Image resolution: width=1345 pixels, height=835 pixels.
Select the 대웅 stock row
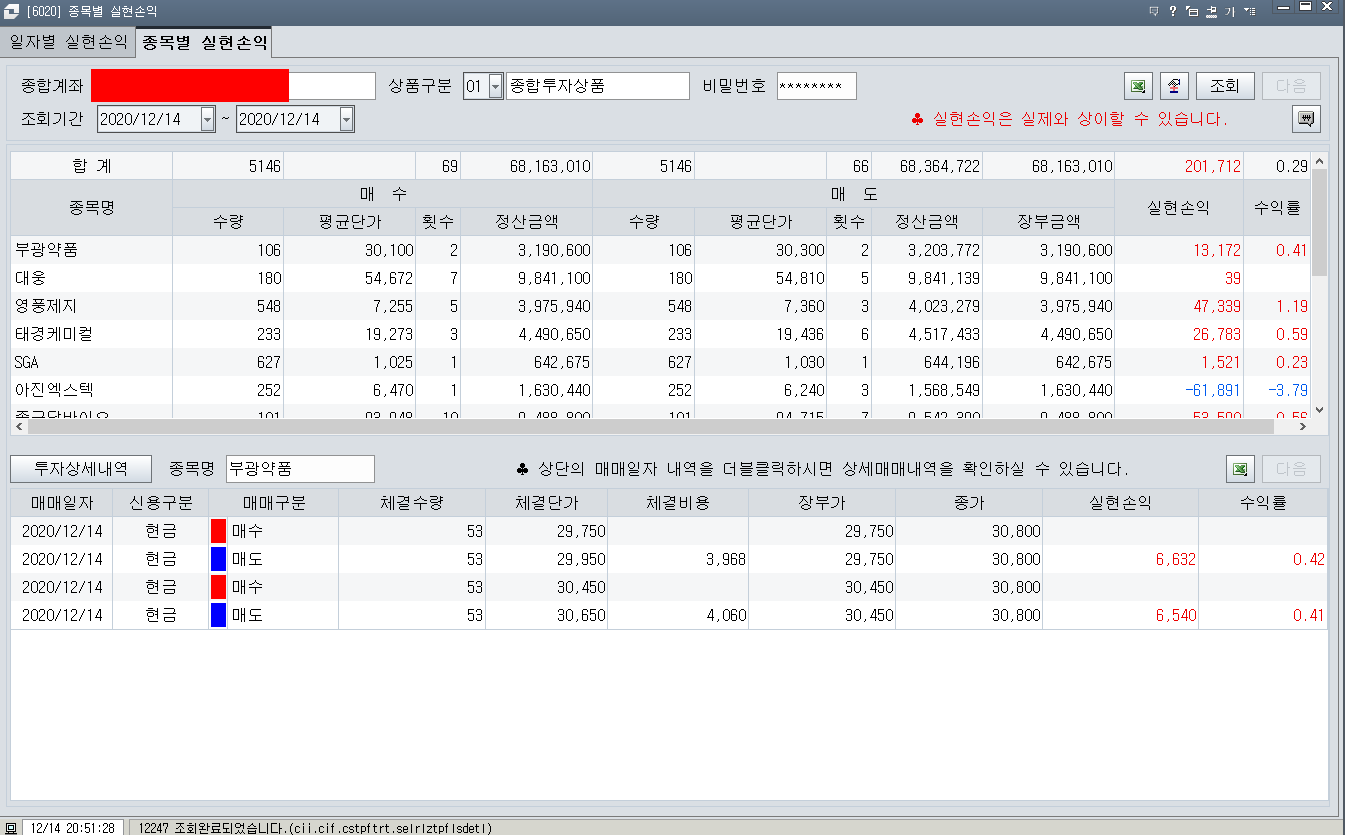click(660, 278)
